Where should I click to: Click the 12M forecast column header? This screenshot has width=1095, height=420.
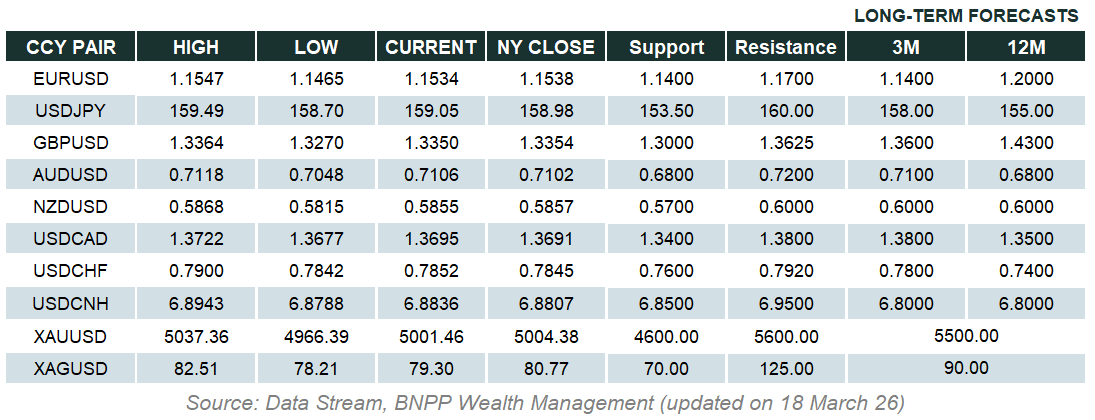click(x=1027, y=47)
